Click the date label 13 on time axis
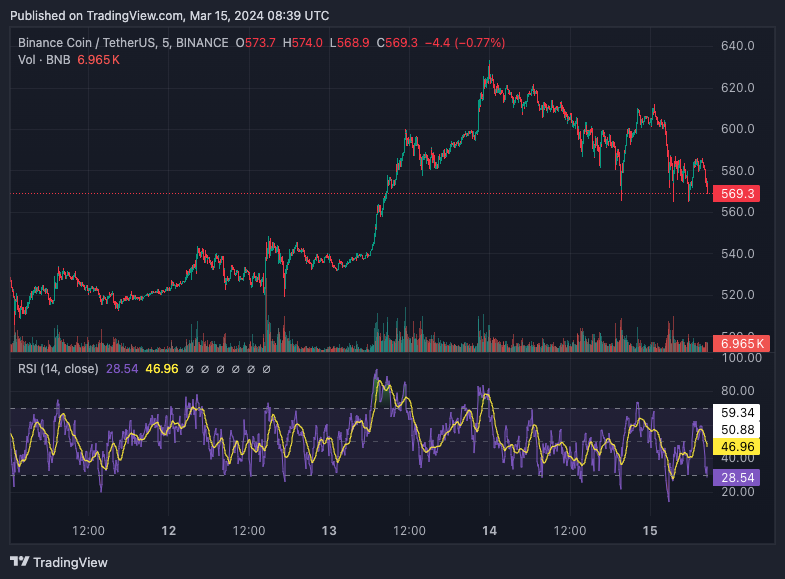Viewport: 785px width, 579px height. click(329, 530)
